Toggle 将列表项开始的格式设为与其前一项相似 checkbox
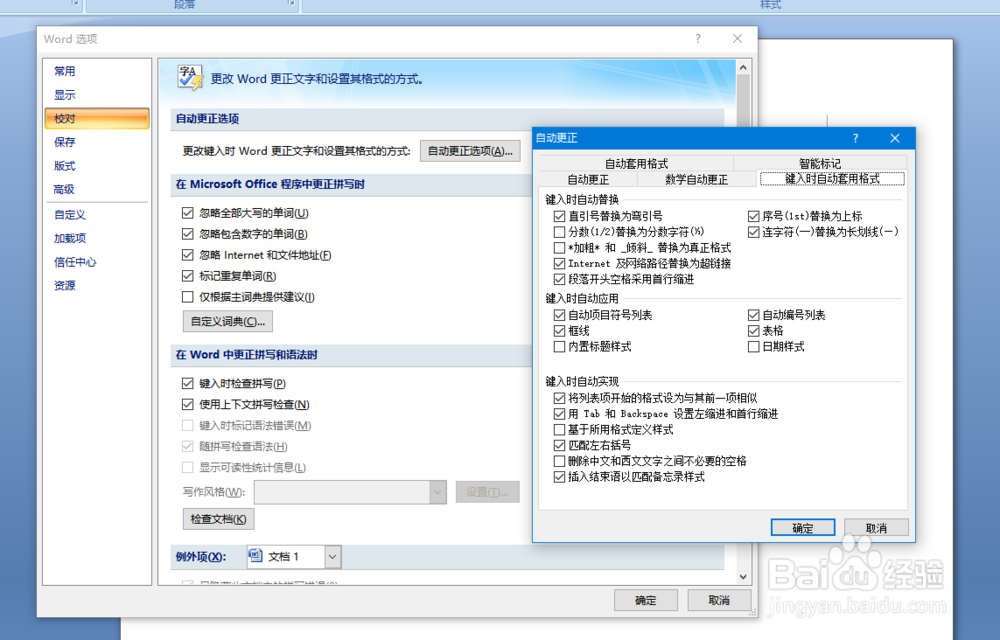This screenshot has height=640, width=1000. tap(559, 398)
